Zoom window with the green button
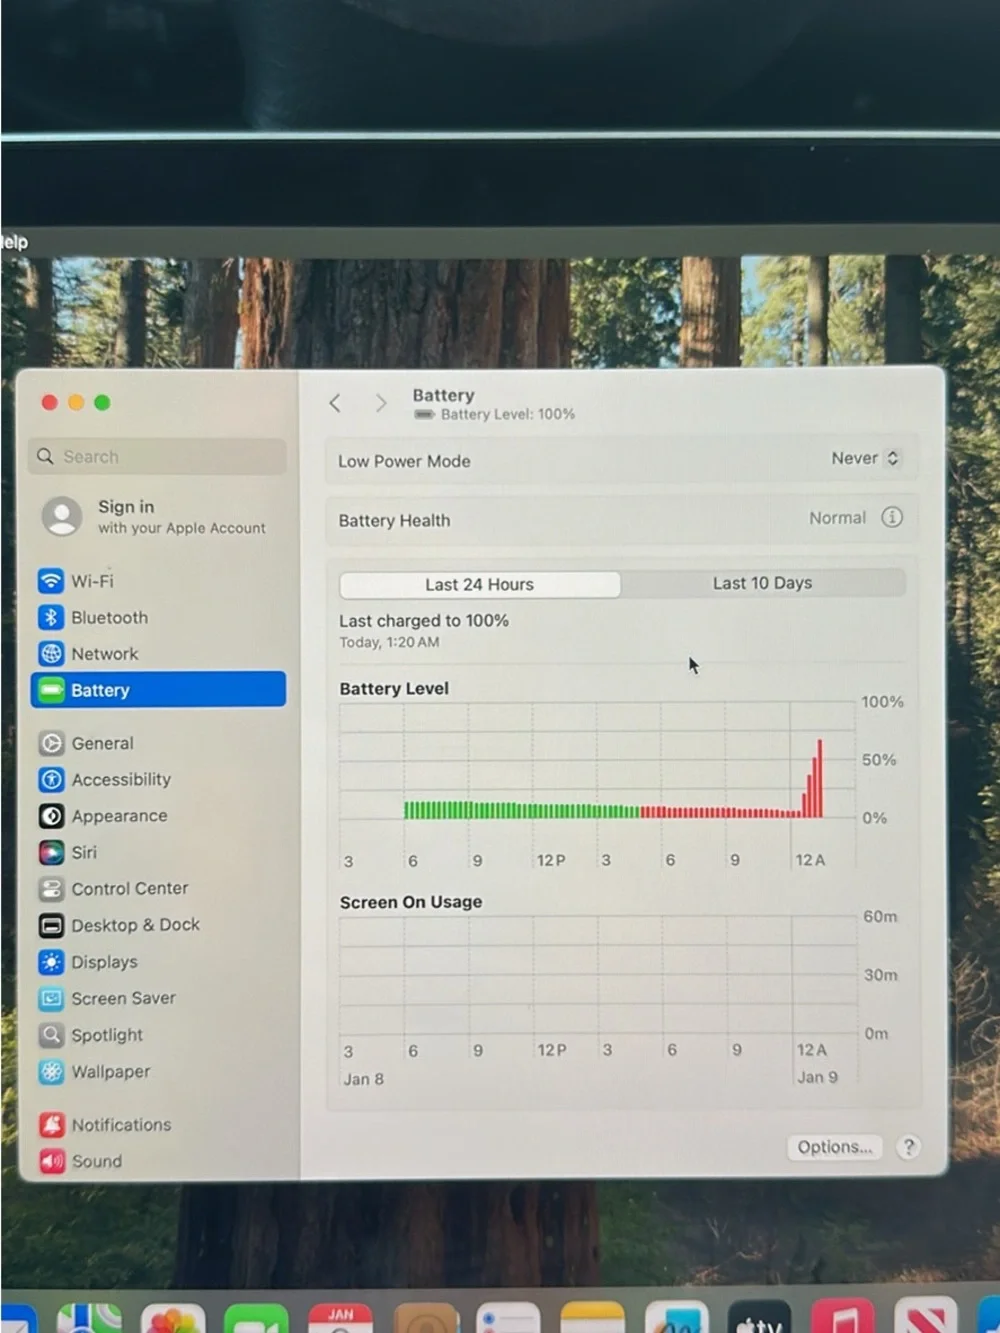Image resolution: width=1000 pixels, height=1333 pixels. tap(102, 402)
